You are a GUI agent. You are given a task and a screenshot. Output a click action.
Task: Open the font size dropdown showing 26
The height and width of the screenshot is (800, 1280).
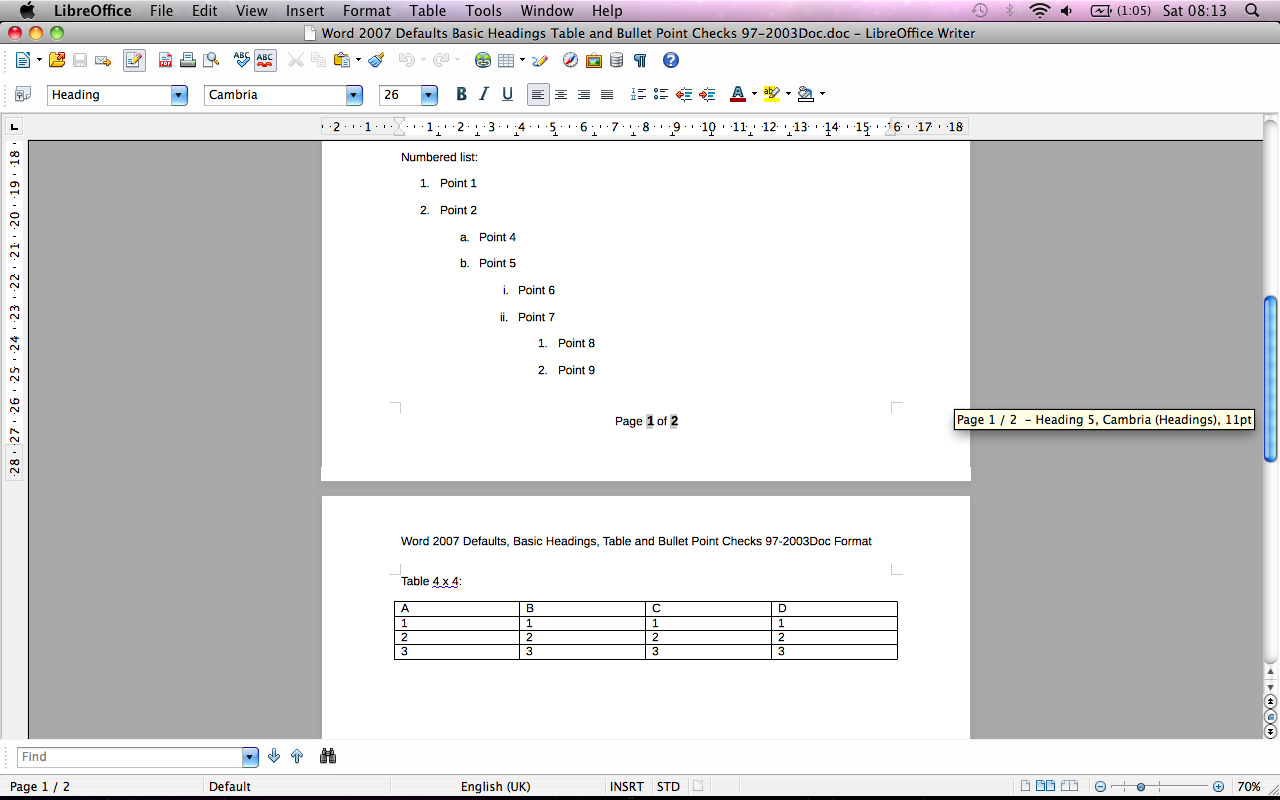pos(429,95)
